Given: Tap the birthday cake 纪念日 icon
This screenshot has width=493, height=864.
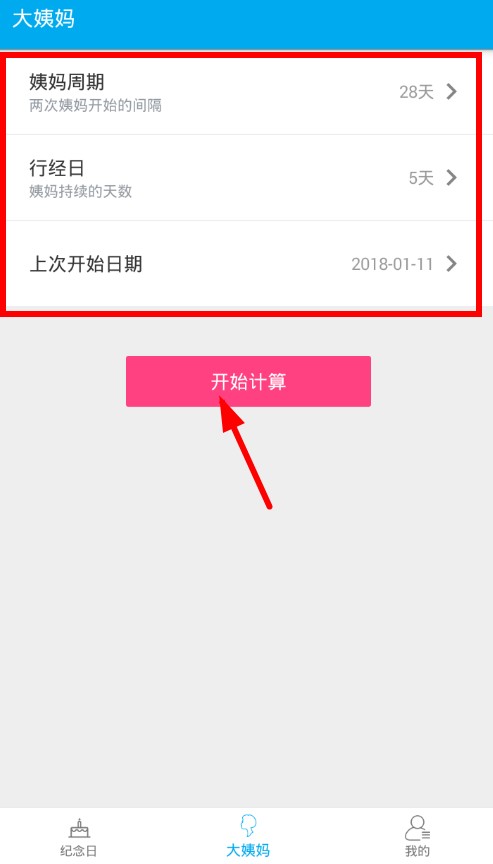Looking at the screenshot, I should (x=79, y=828).
